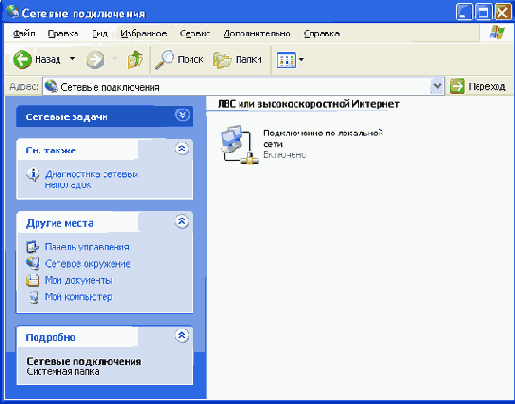Open views dropdown arrow in toolbar
The height and width of the screenshot is (404, 515).
click(301, 60)
